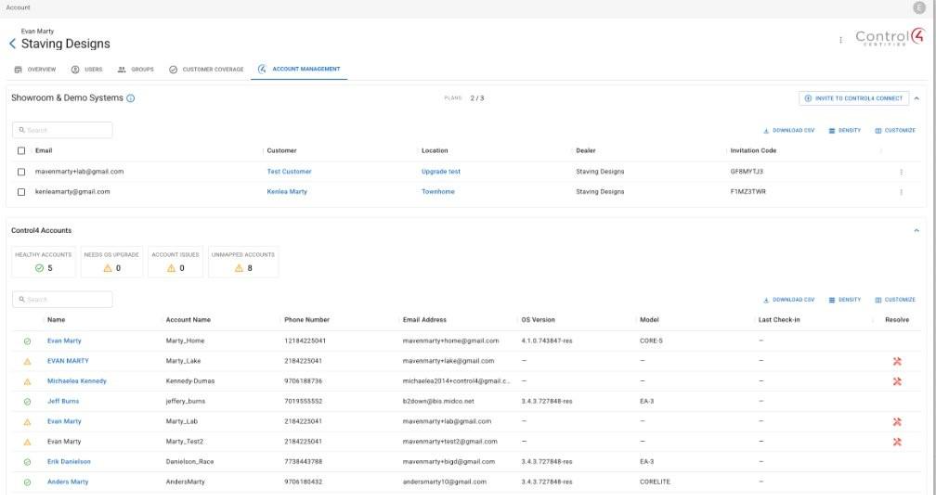
Task: Change density of the Showroom table
Action: coord(845,130)
